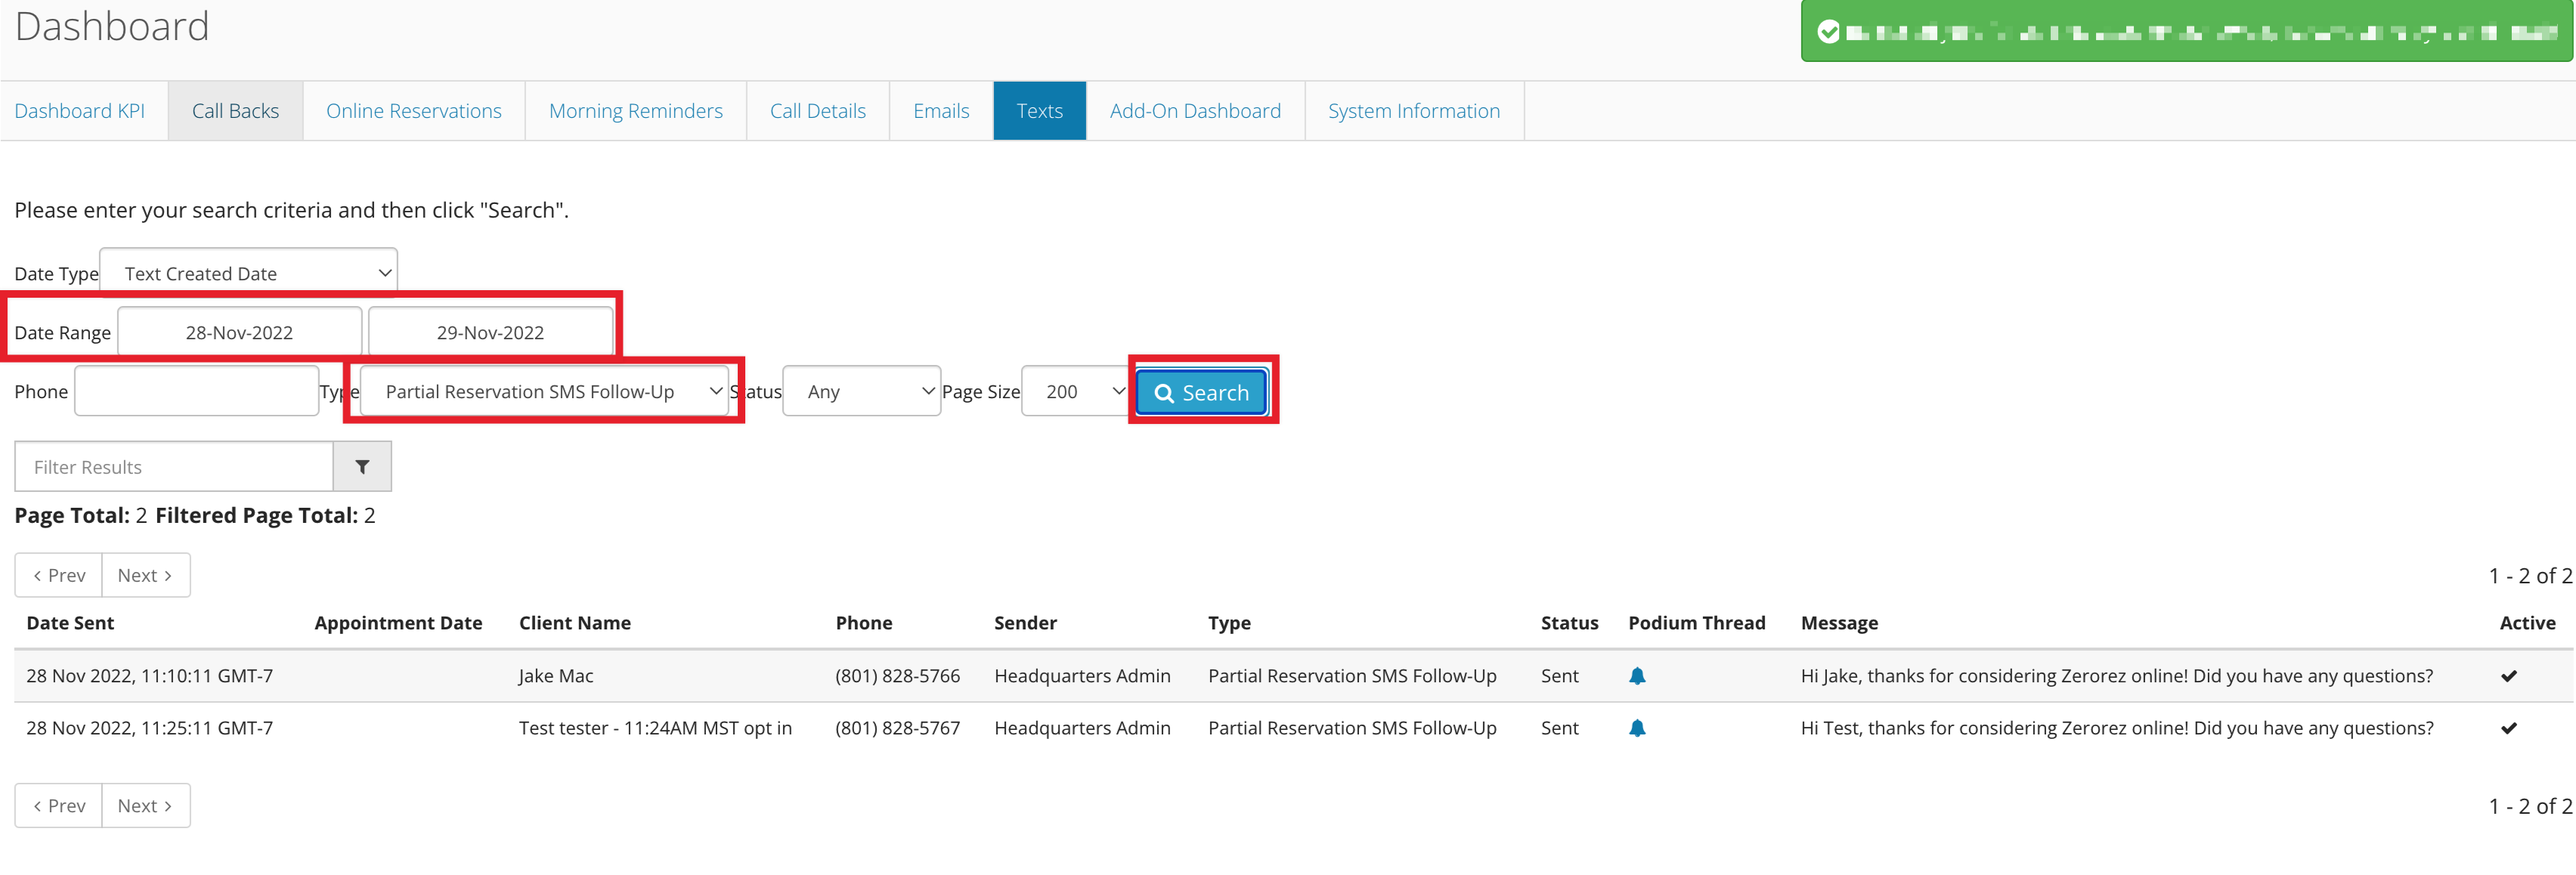The height and width of the screenshot is (875, 2576).
Task: Click Sender 'Headquarters Admin' in Jake Mac row
Action: [1082, 676]
